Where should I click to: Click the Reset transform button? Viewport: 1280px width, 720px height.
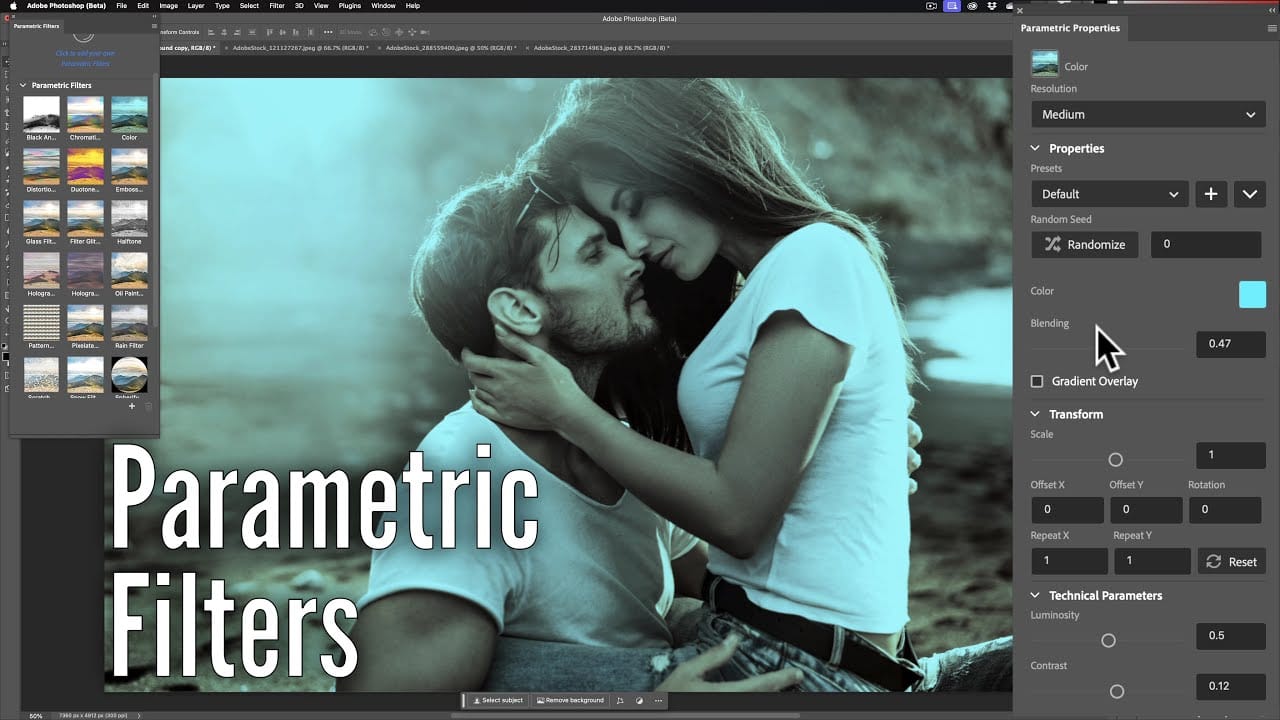tap(1232, 562)
